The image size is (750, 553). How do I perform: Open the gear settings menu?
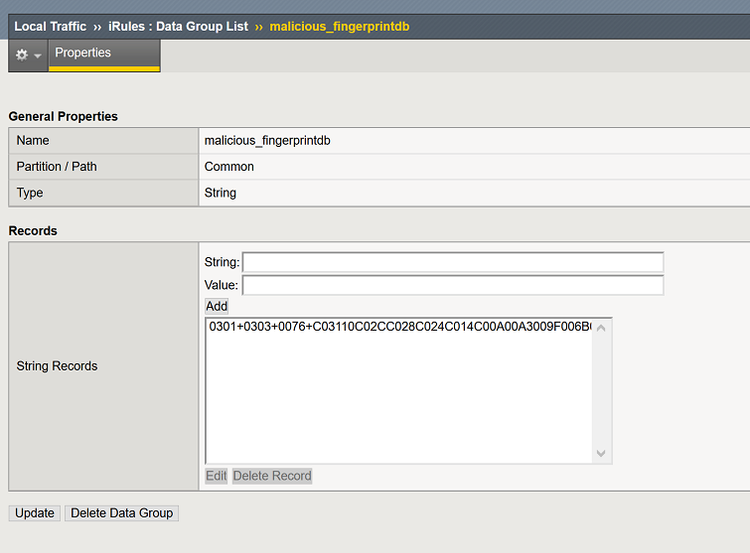coord(21,55)
